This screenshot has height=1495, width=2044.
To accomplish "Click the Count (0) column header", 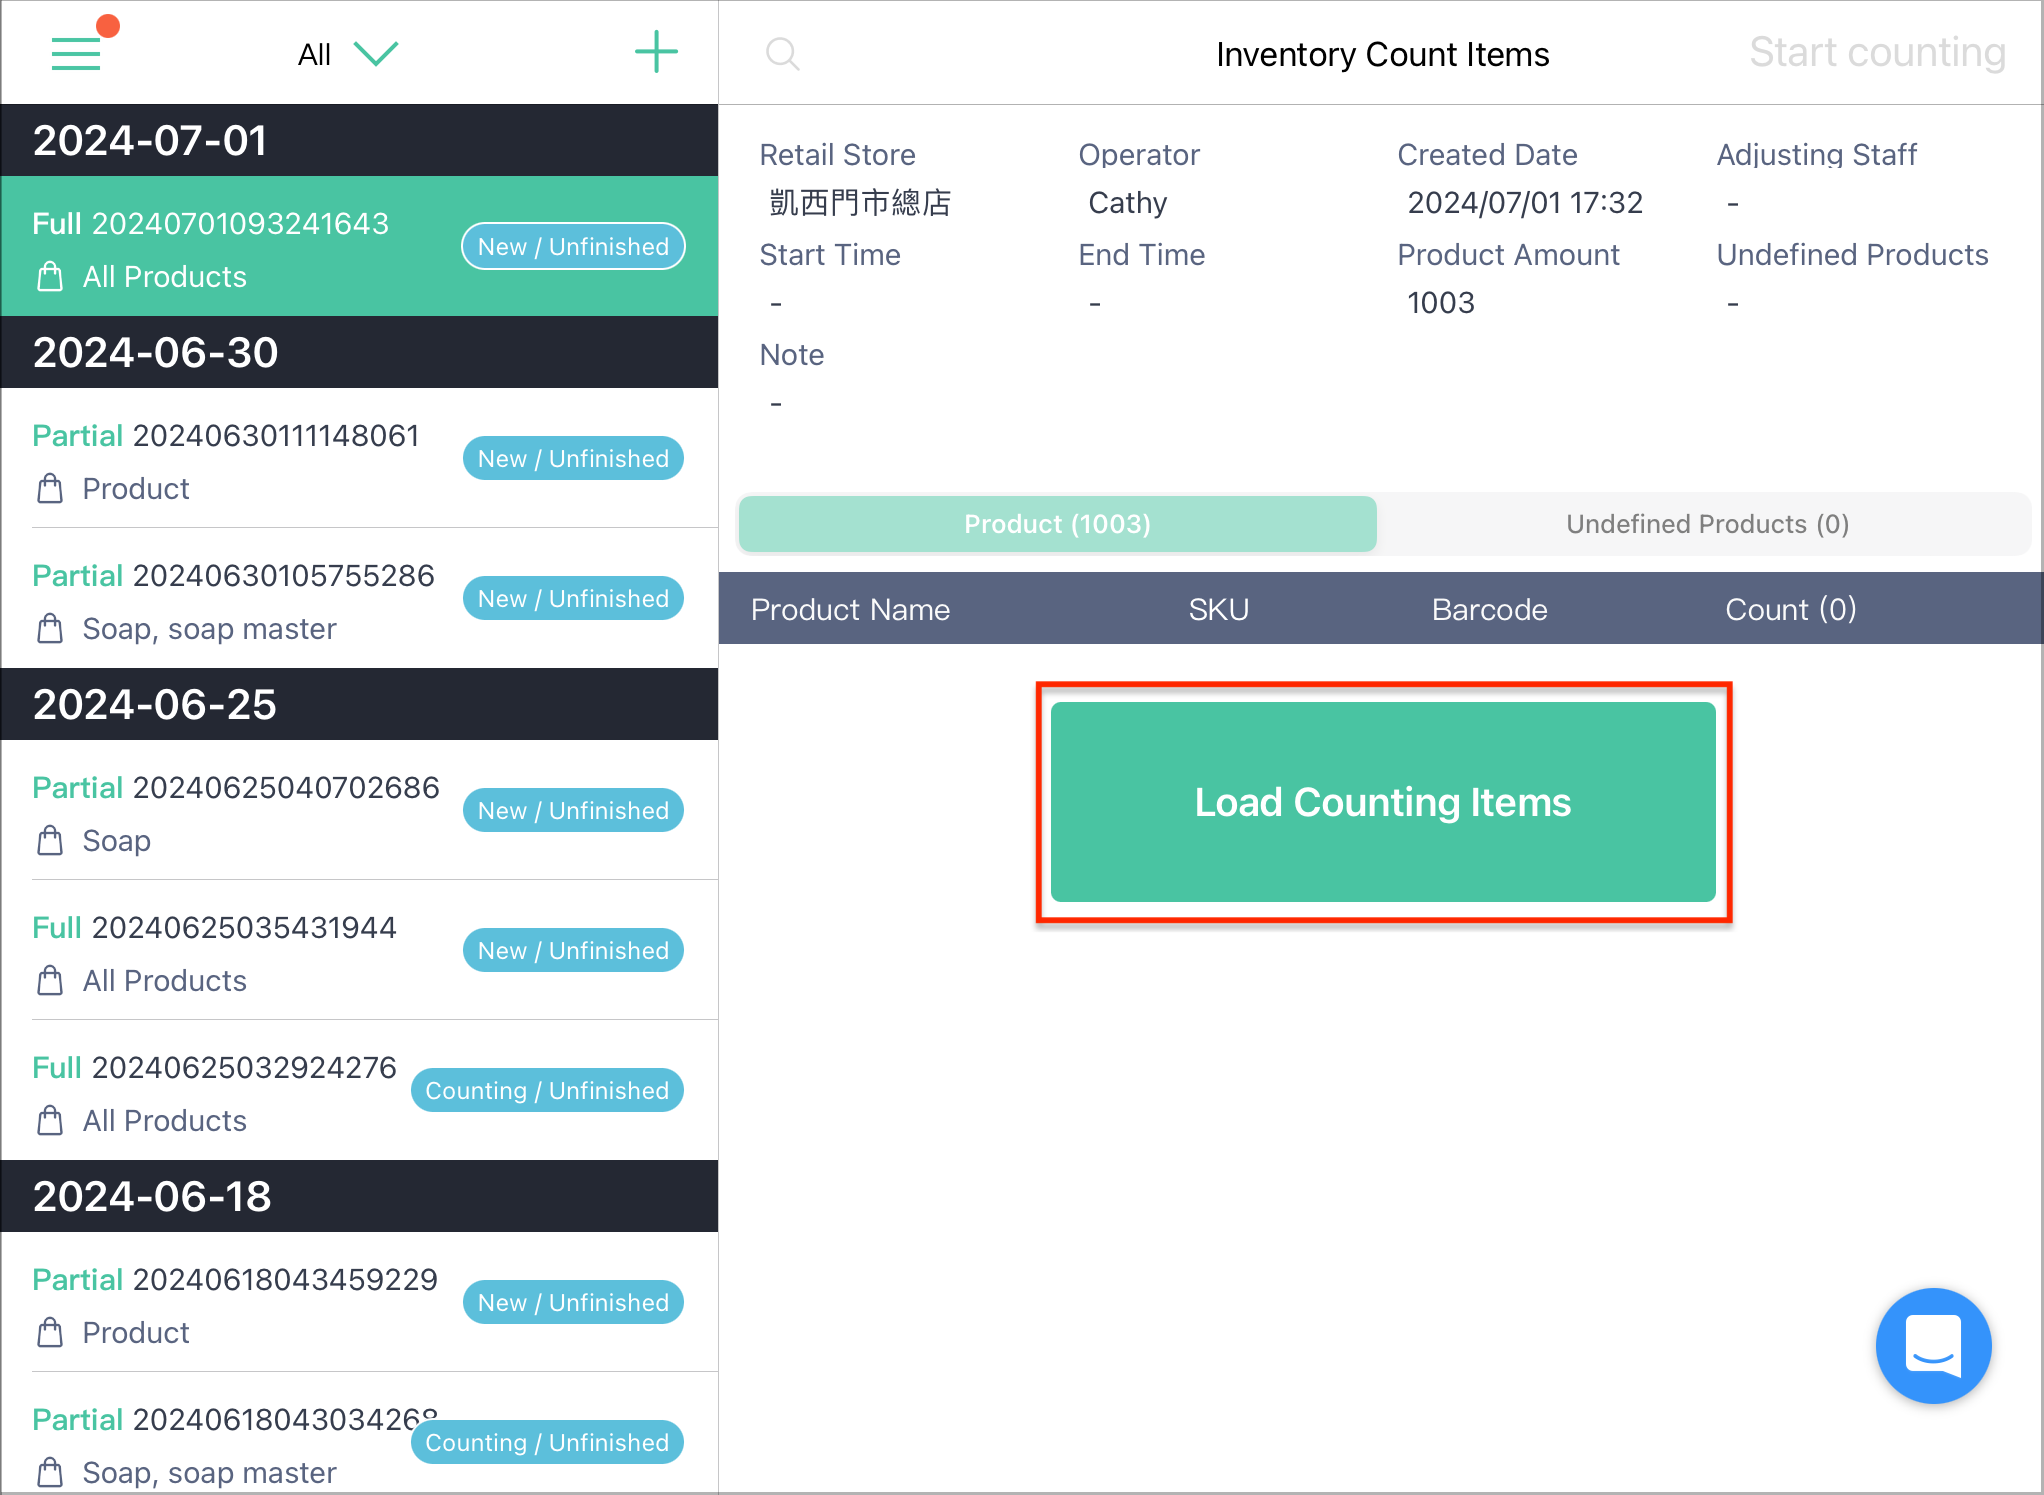I will pyautogui.click(x=1790, y=609).
